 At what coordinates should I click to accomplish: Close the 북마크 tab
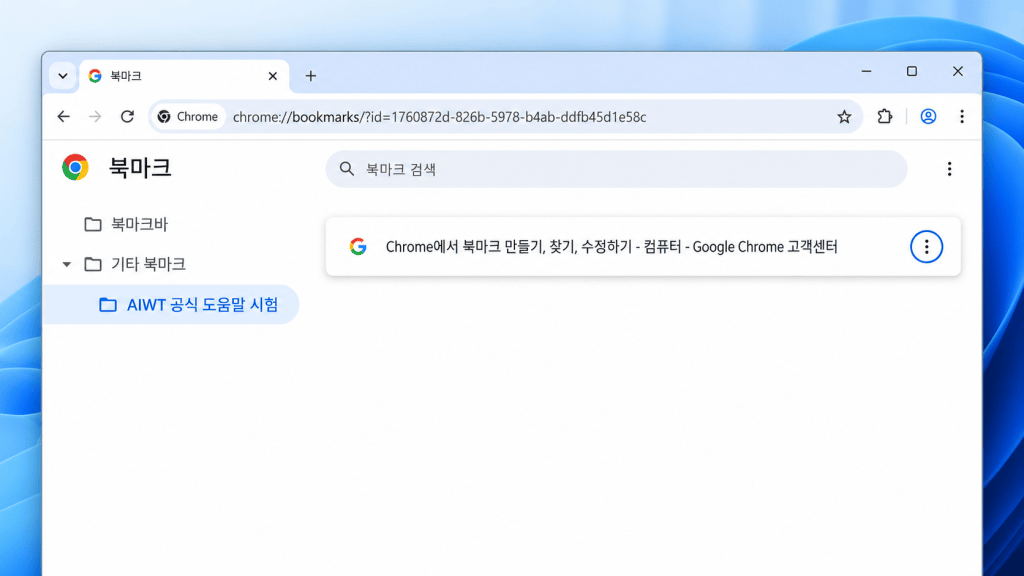pyautogui.click(x=272, y=76)
